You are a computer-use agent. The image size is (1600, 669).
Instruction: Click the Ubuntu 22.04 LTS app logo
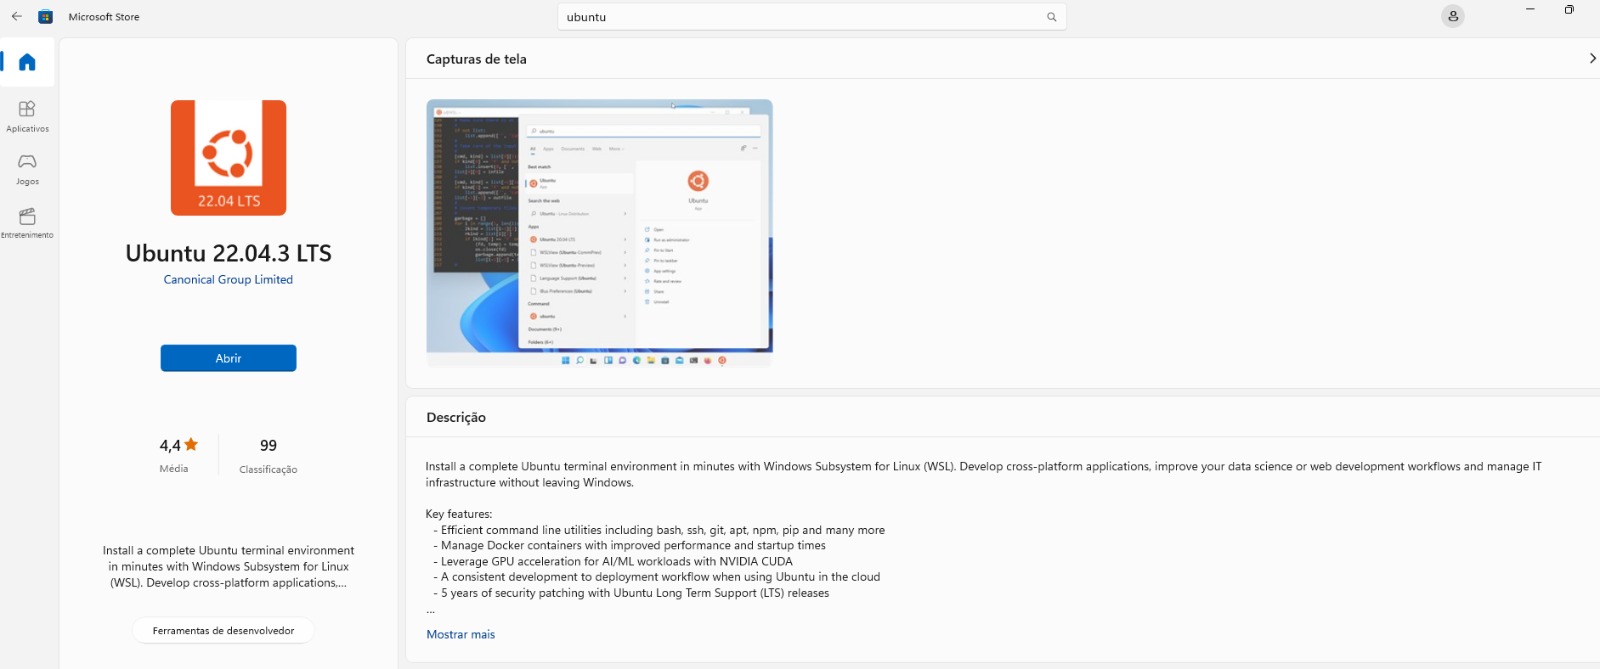click(x=228, y=157)
